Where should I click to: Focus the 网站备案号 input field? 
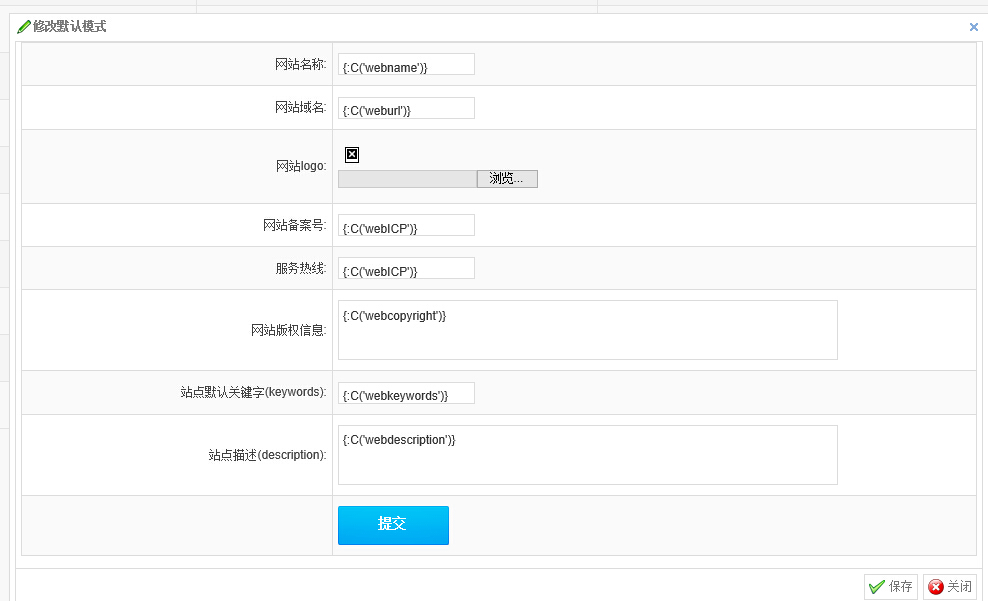tap(406, 226)
